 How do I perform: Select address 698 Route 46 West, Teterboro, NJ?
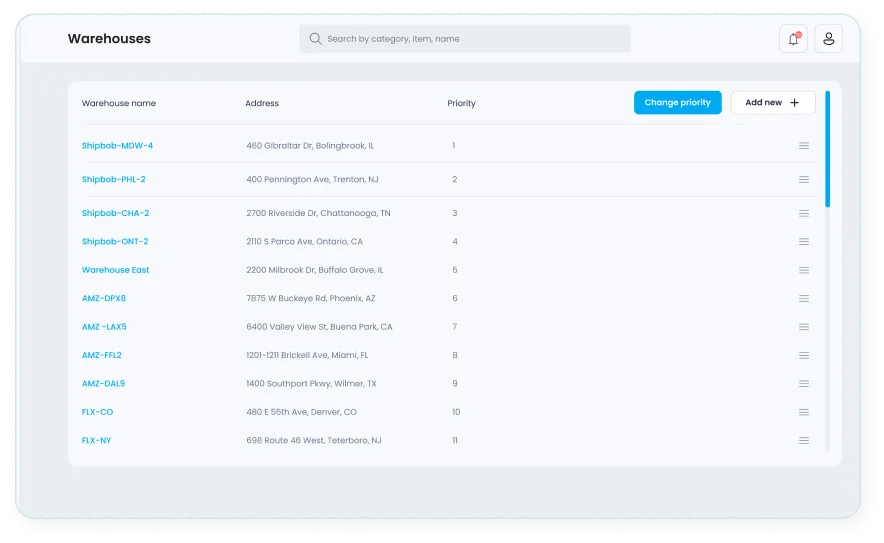(313, 440)
